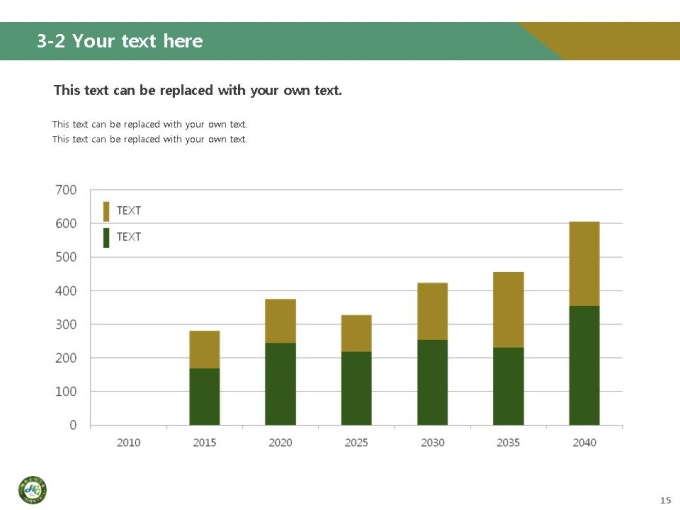Click the 2030 x-axis label
This screenshot has width=680, height=510.
click(433, 443)
